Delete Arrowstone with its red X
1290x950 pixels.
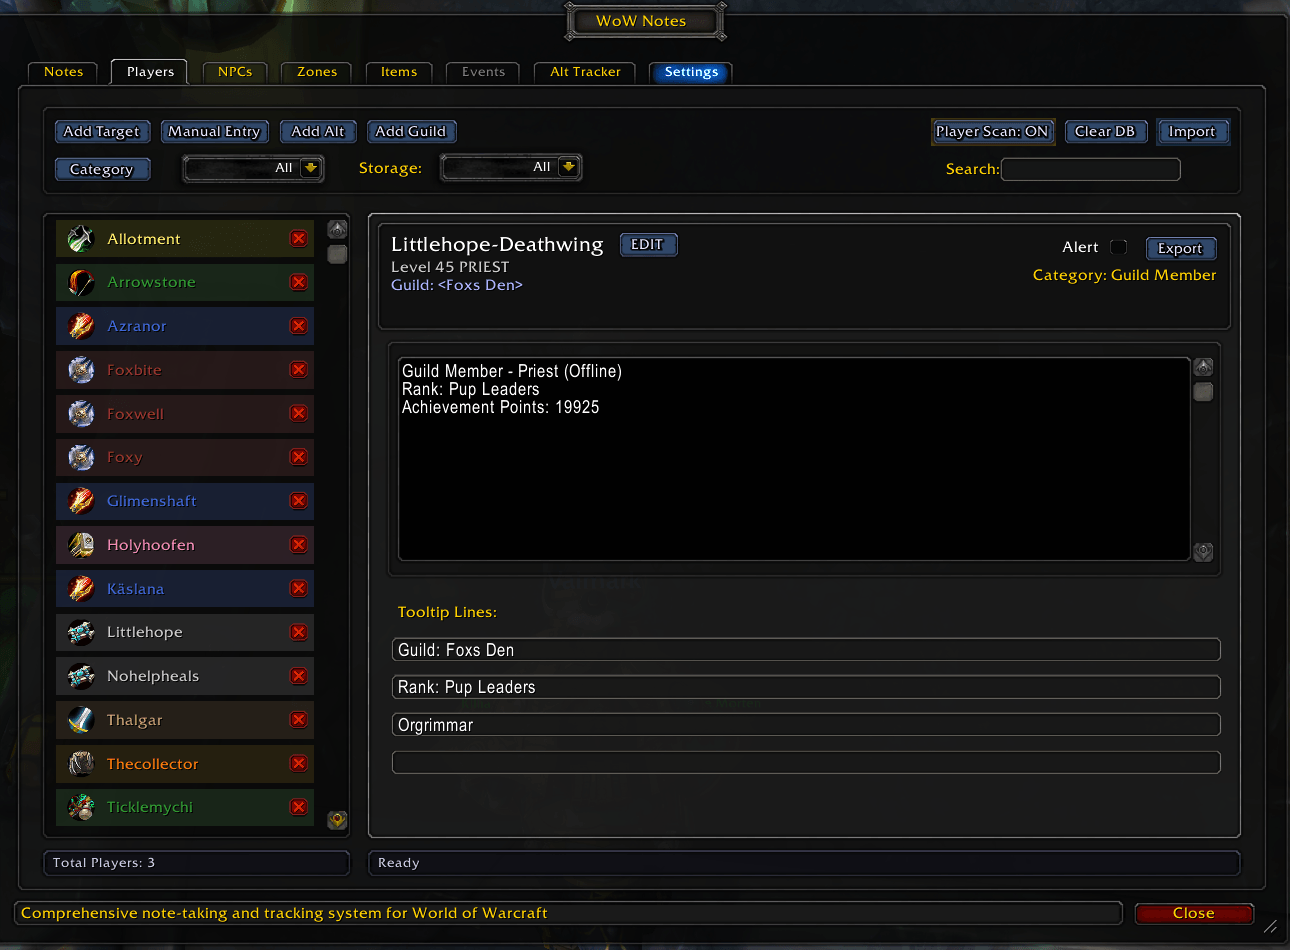click(298, 282)
